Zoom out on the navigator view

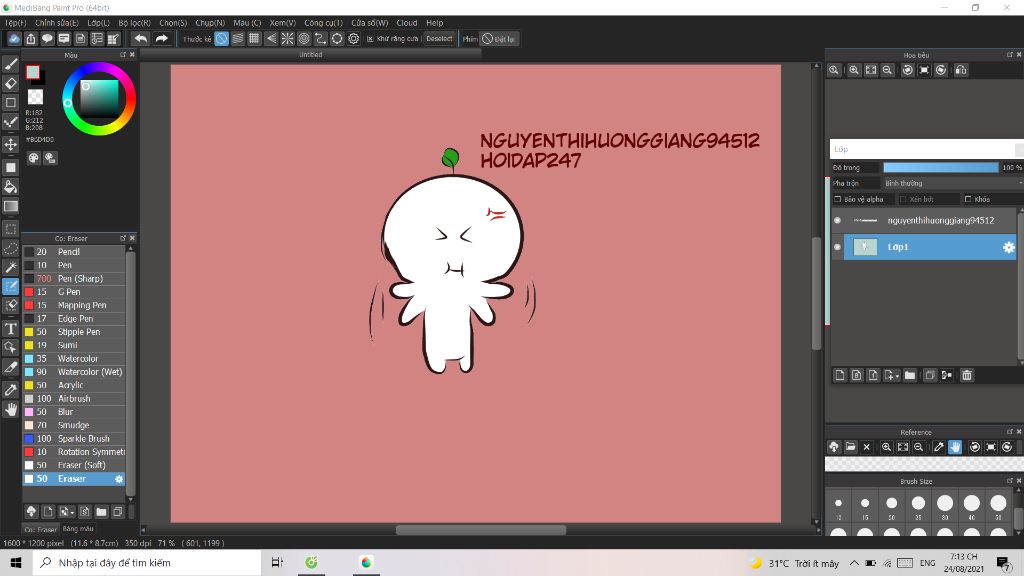[887, 70]
